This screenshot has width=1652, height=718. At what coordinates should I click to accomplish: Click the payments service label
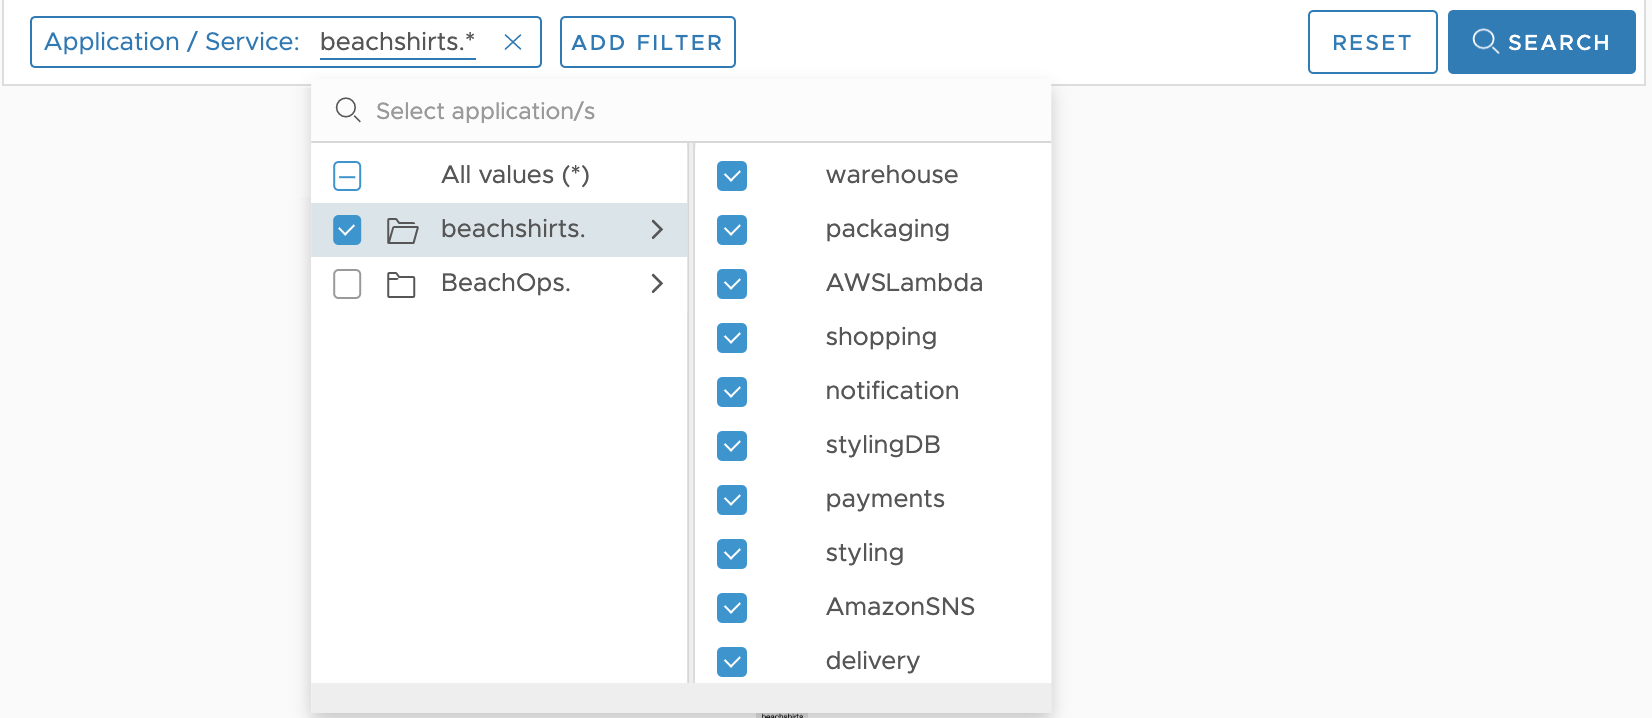pos(885,500)
